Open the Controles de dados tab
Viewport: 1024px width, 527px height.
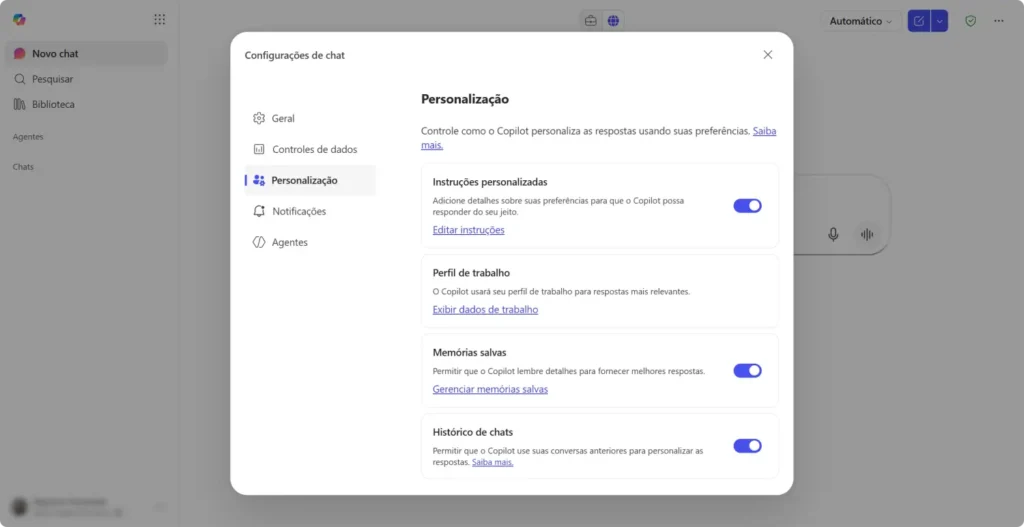(x=310, y=150)
